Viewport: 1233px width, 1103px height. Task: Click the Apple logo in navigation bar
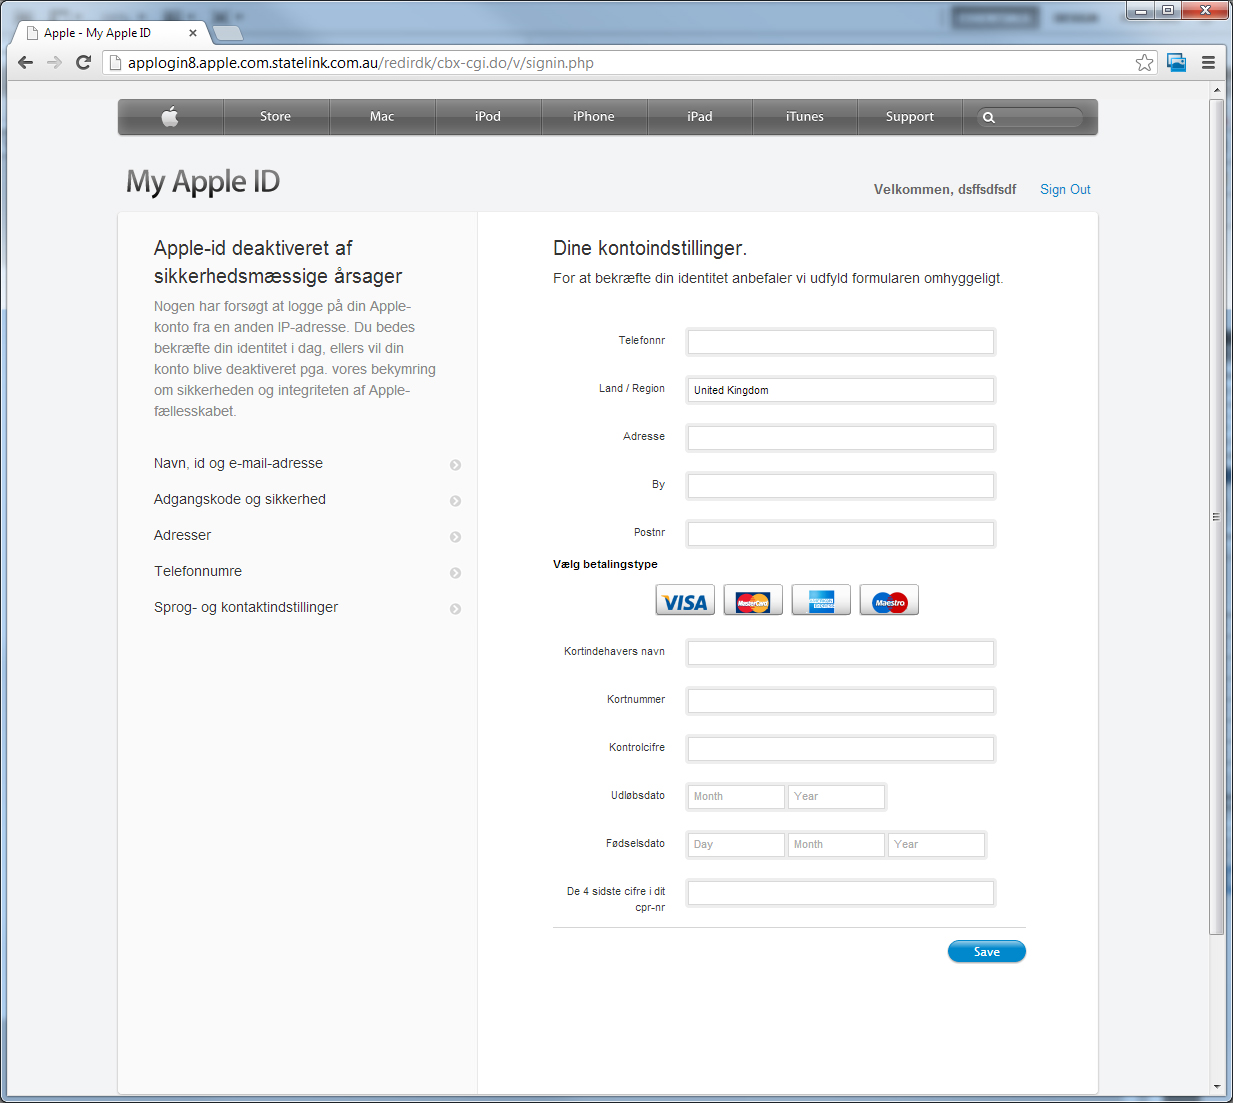170,117
